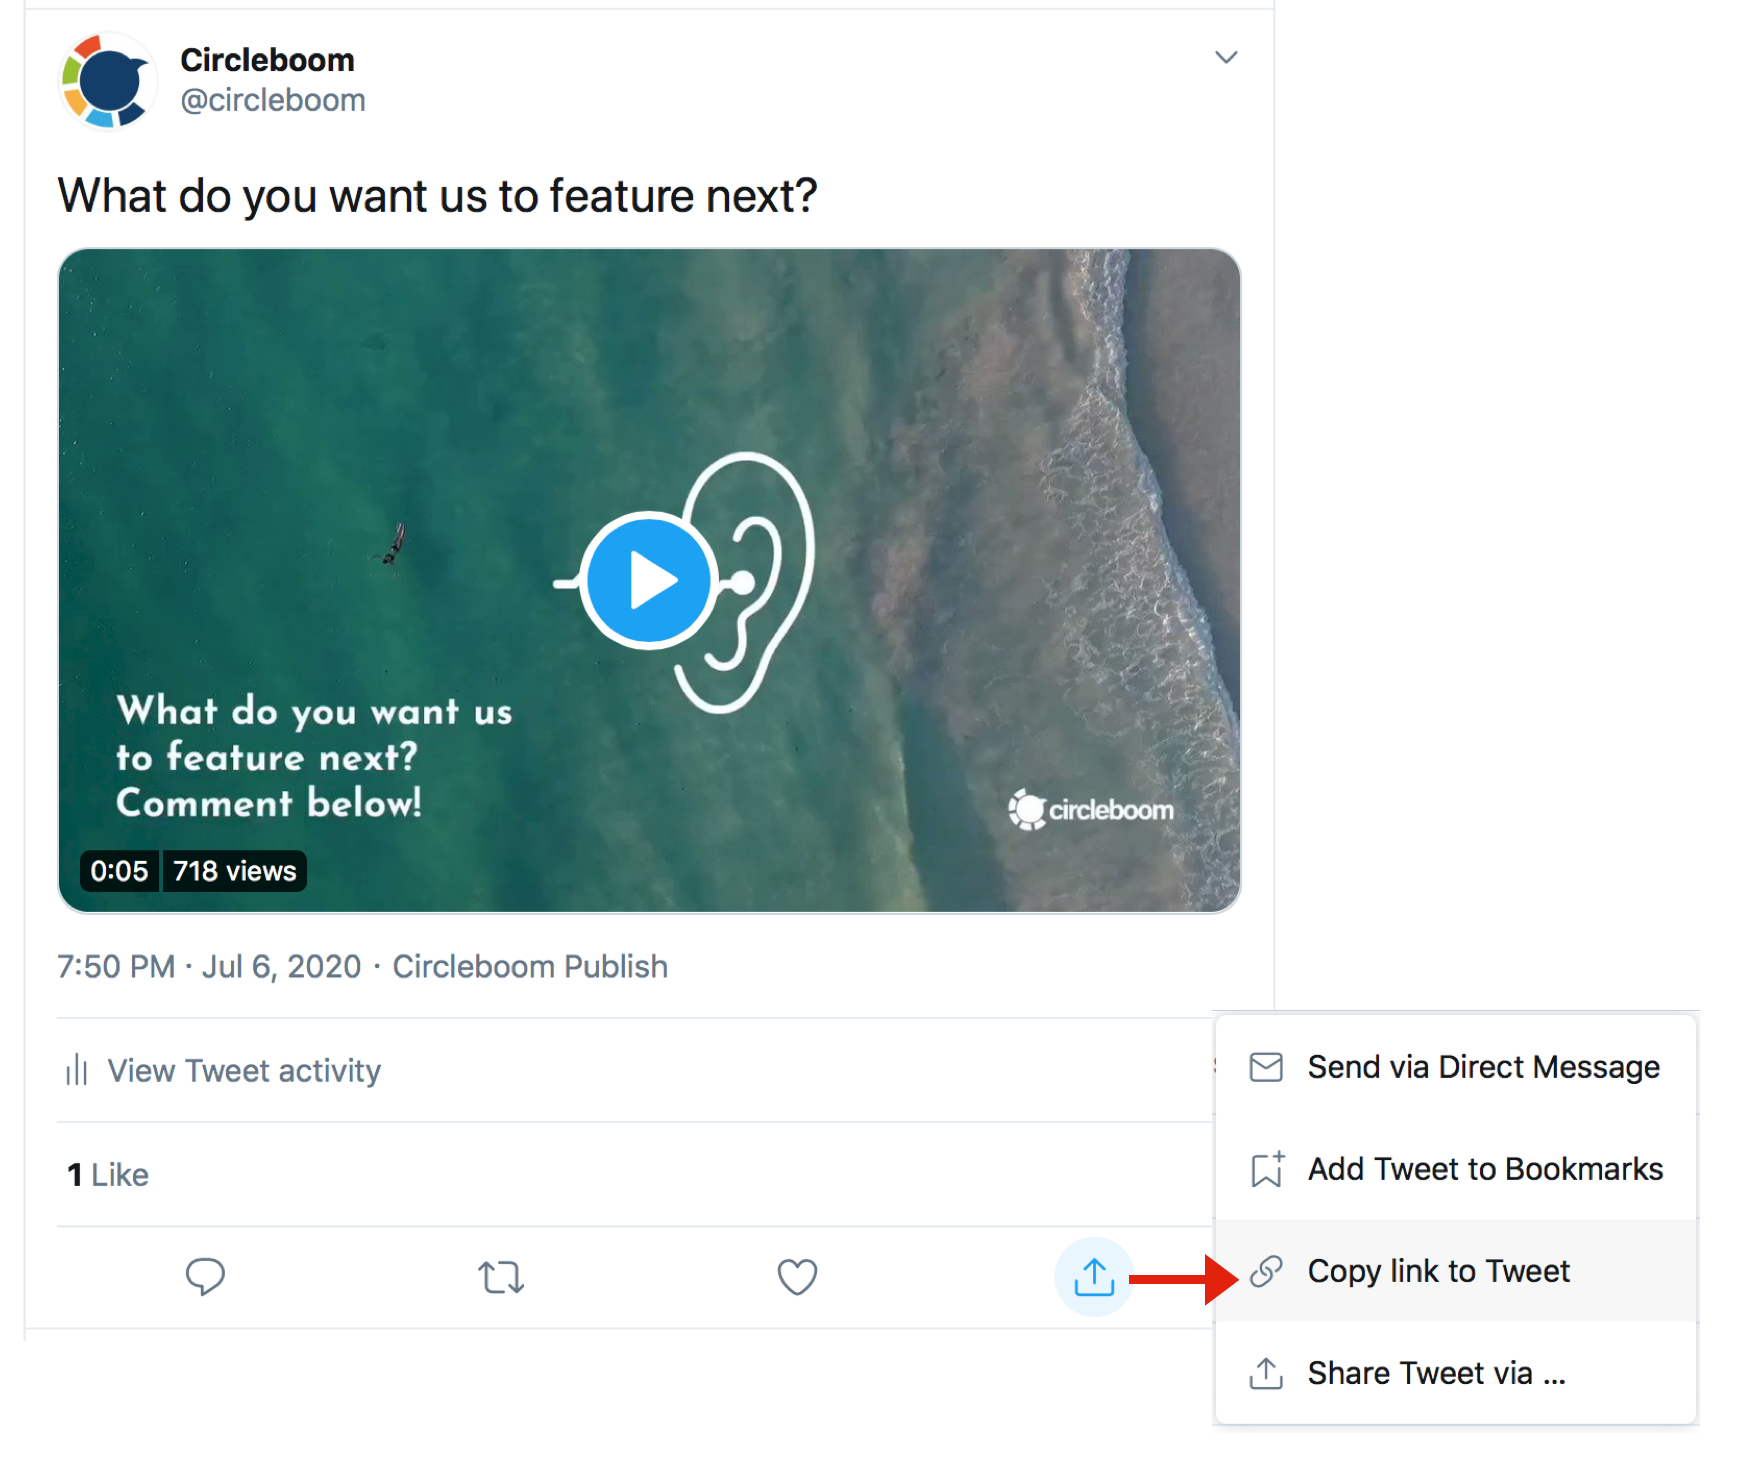The image size is (1742, 1472).
Task: Open the share options menu from the upload icon
Action: click(x=1094, y=1277)
